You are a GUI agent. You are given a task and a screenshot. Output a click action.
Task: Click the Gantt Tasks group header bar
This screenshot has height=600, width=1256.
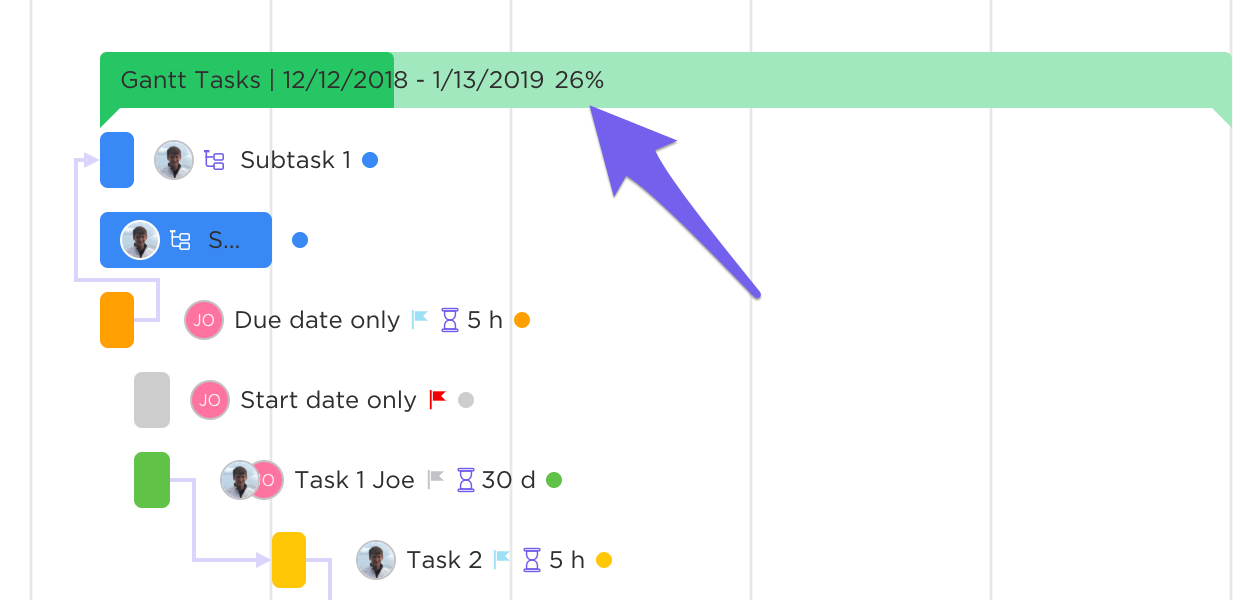[800, 80]
